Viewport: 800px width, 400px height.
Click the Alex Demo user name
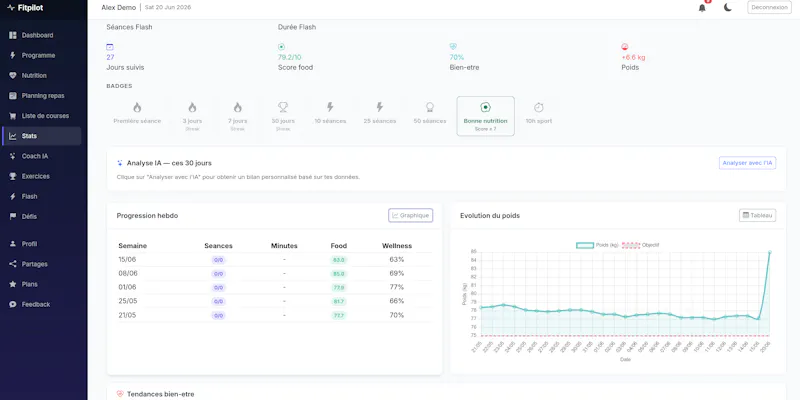[119, 7]
